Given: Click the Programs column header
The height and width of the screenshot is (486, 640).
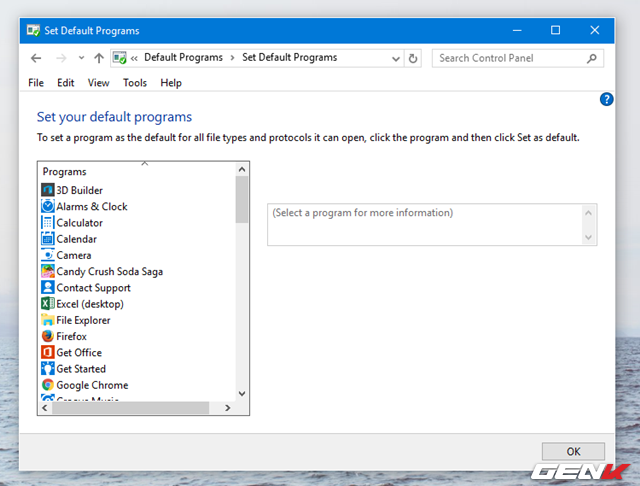Looking at the screenshot, I should [x=64, y=171].
